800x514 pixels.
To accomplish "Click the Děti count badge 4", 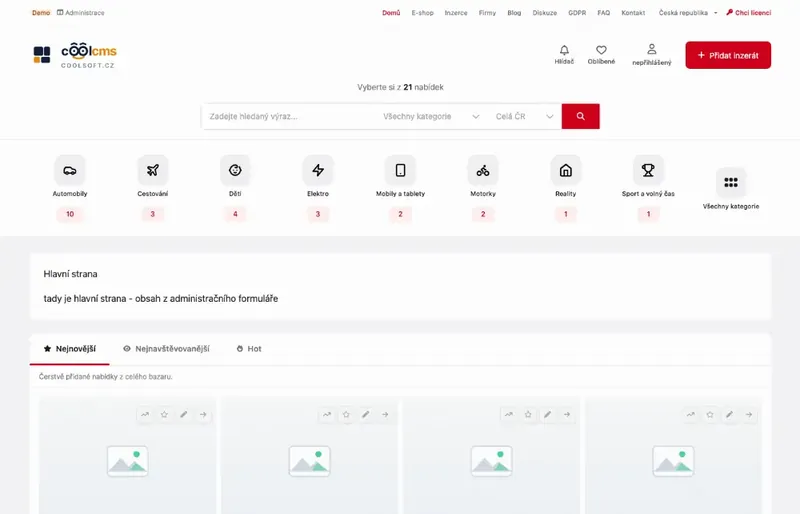I will (x=235, y=214).
